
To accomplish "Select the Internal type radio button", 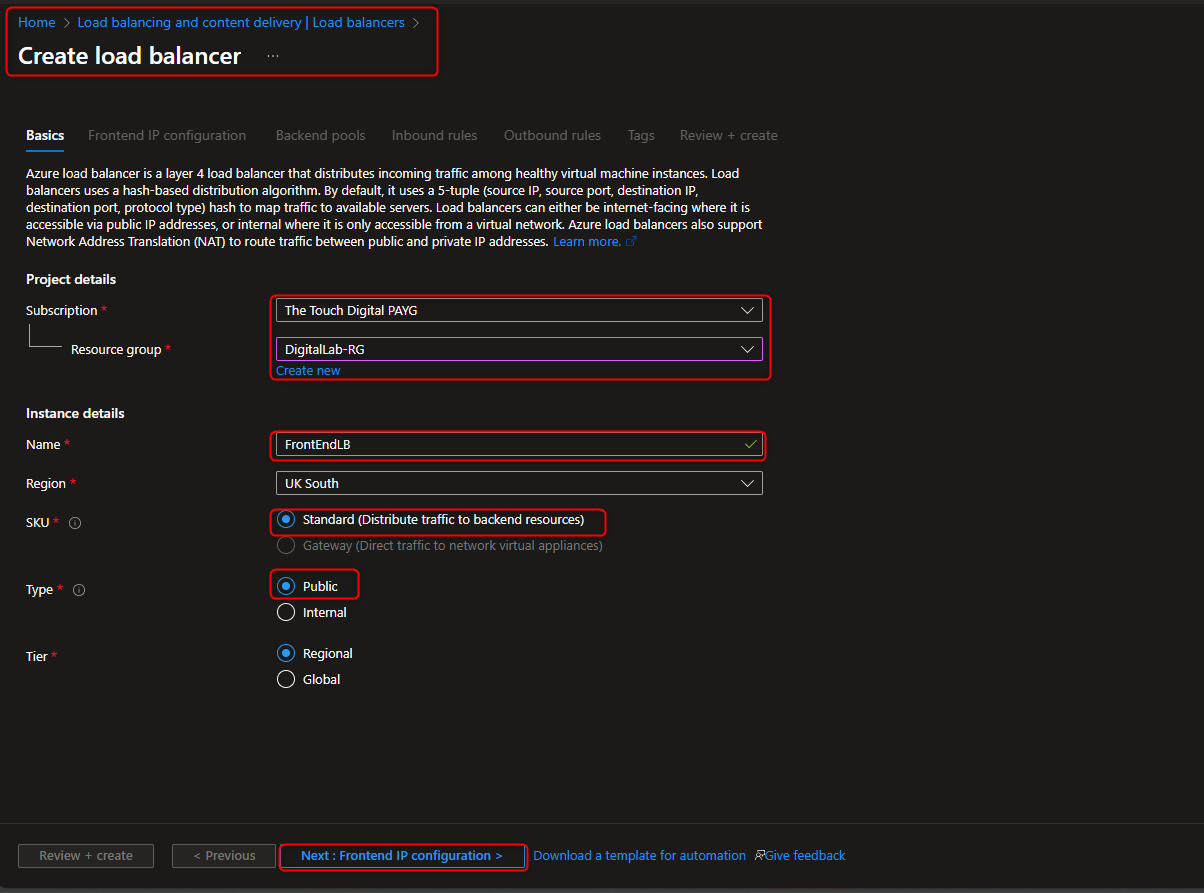I will point(285,612).
